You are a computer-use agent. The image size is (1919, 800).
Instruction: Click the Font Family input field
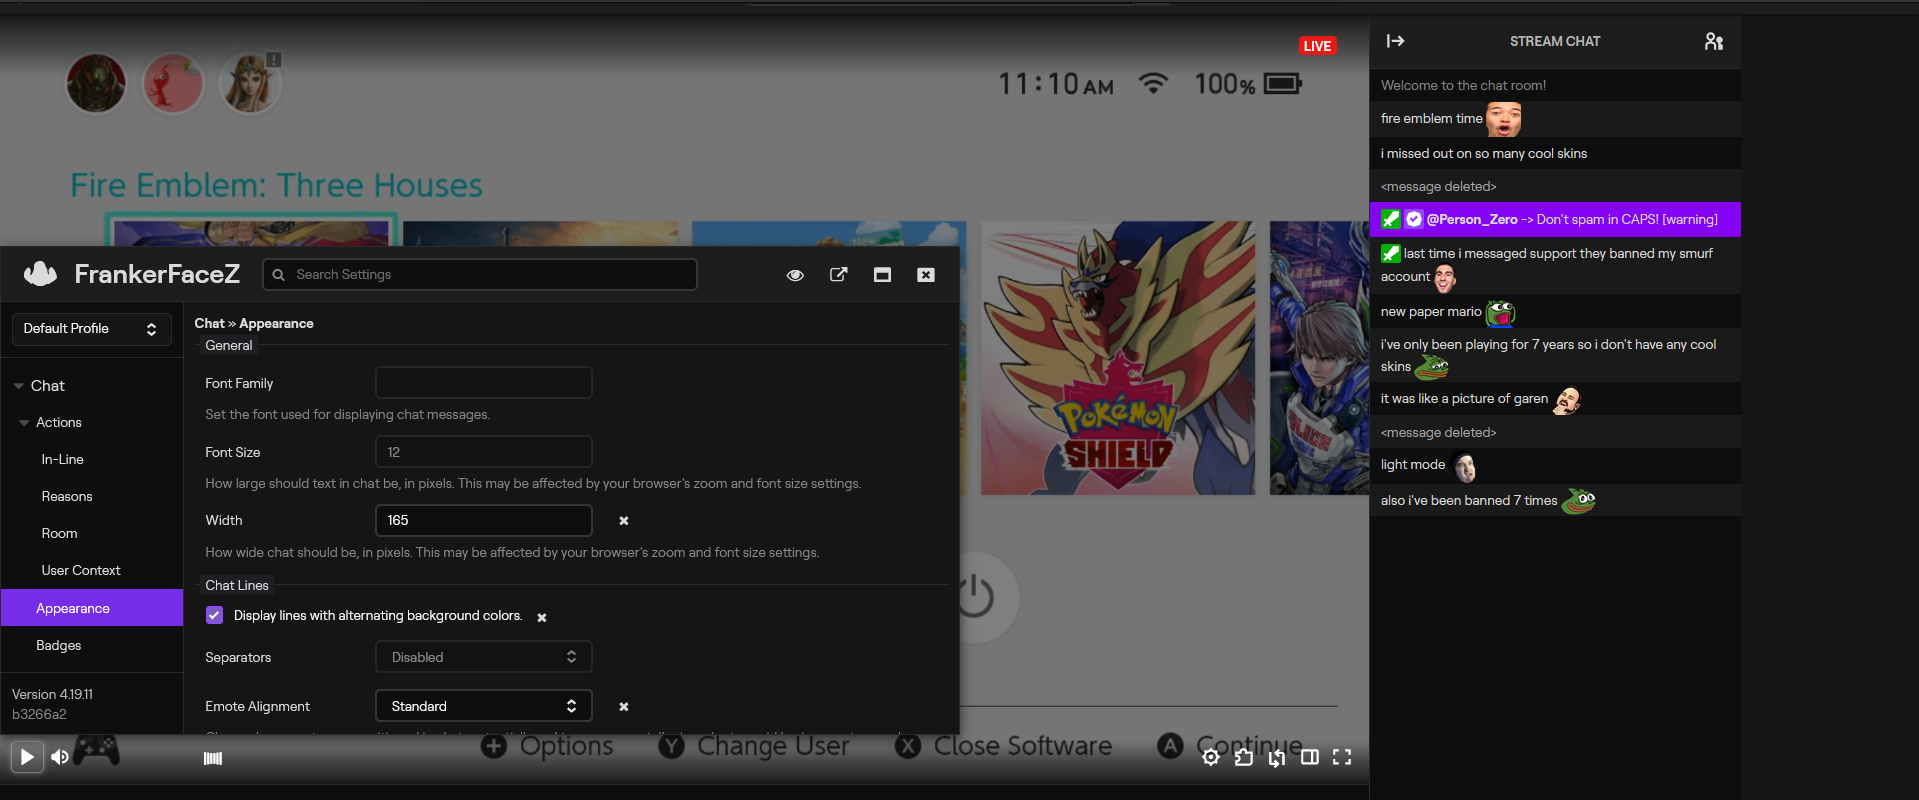(484, 383)
